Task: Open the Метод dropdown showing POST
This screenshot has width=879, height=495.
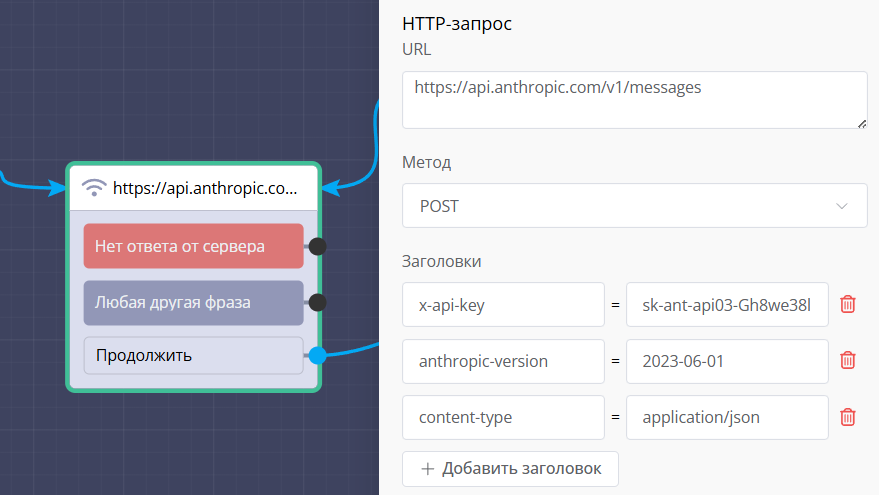Action: tap(634, 206)
